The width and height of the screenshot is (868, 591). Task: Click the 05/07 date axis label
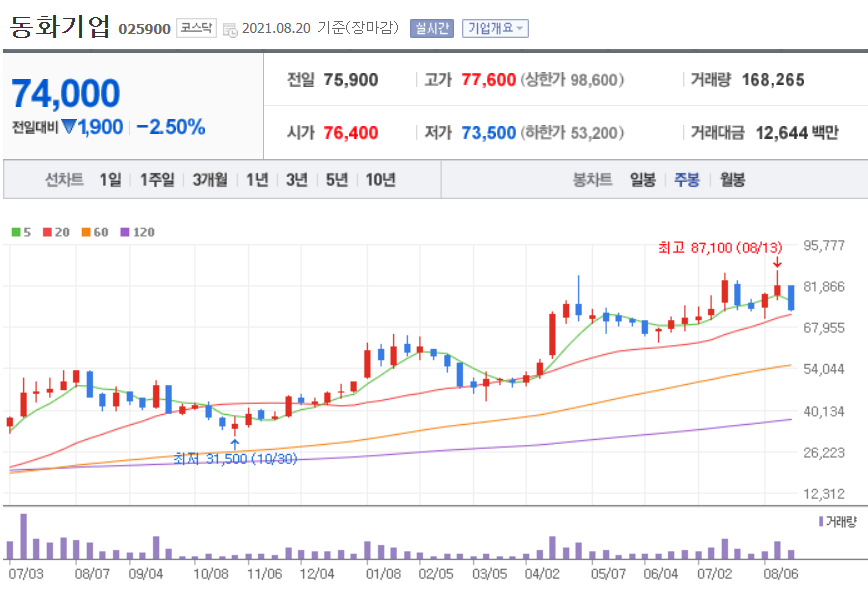608,574
